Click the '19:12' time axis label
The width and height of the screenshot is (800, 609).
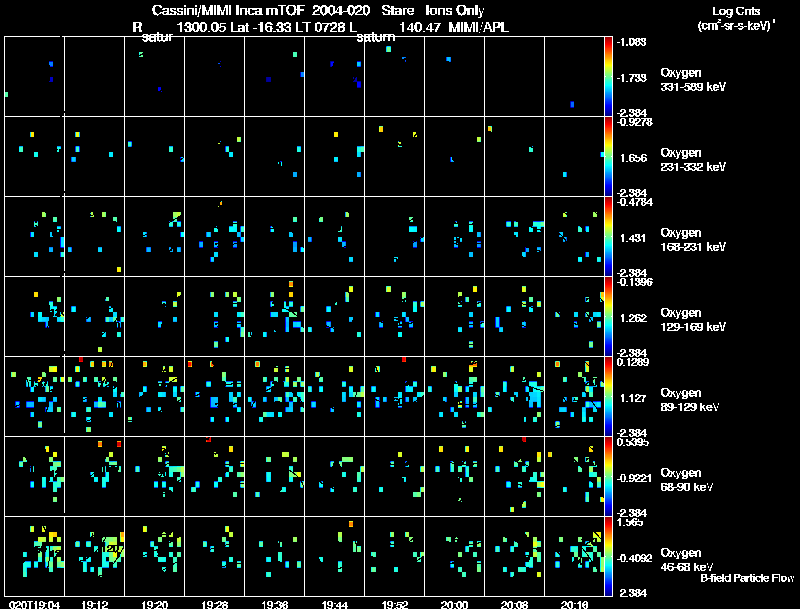click(x=95, y=605)
